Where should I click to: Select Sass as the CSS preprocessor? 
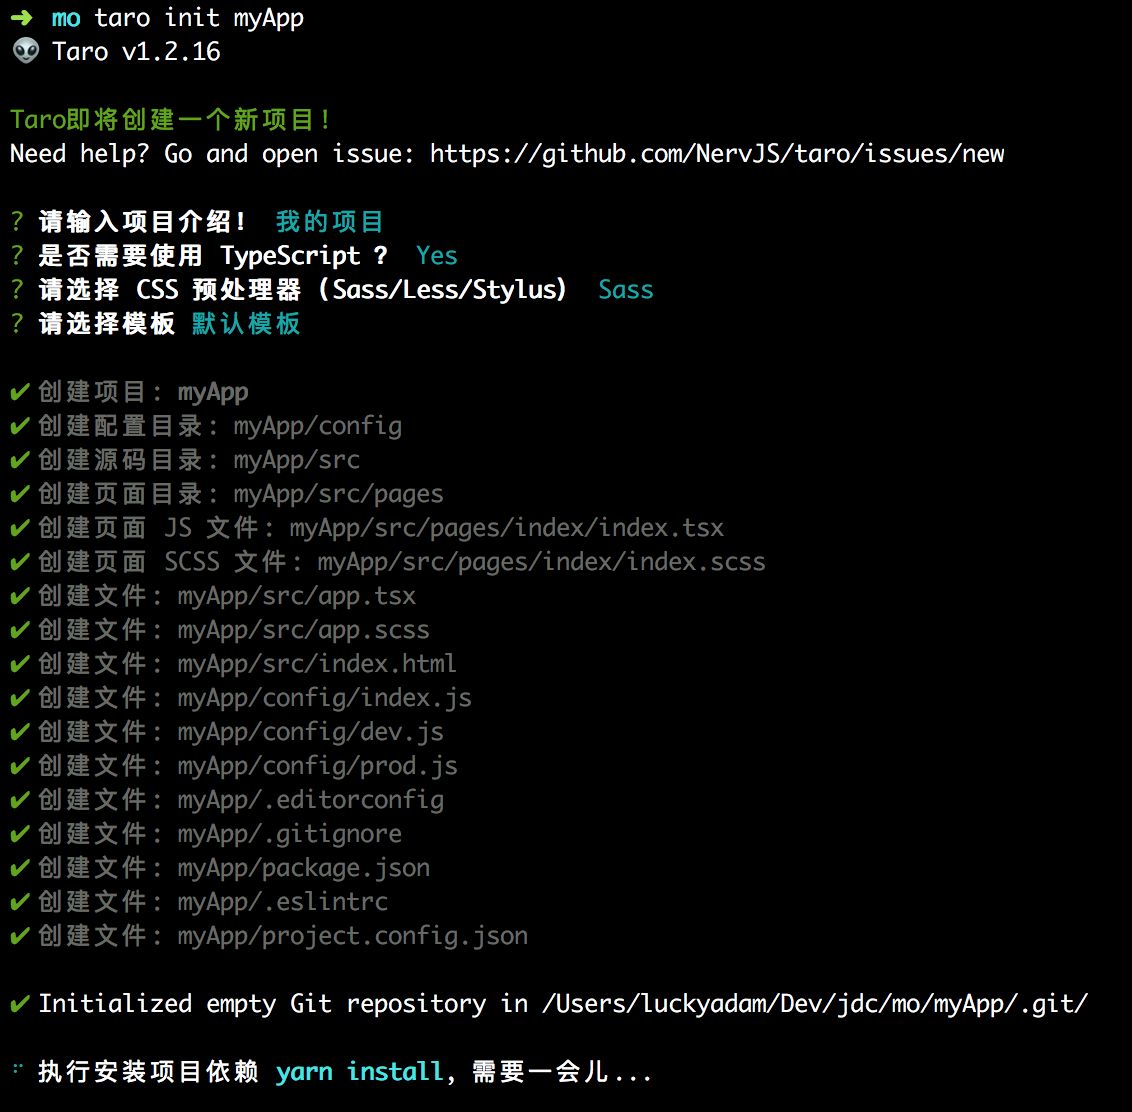(x=625, y=289)
